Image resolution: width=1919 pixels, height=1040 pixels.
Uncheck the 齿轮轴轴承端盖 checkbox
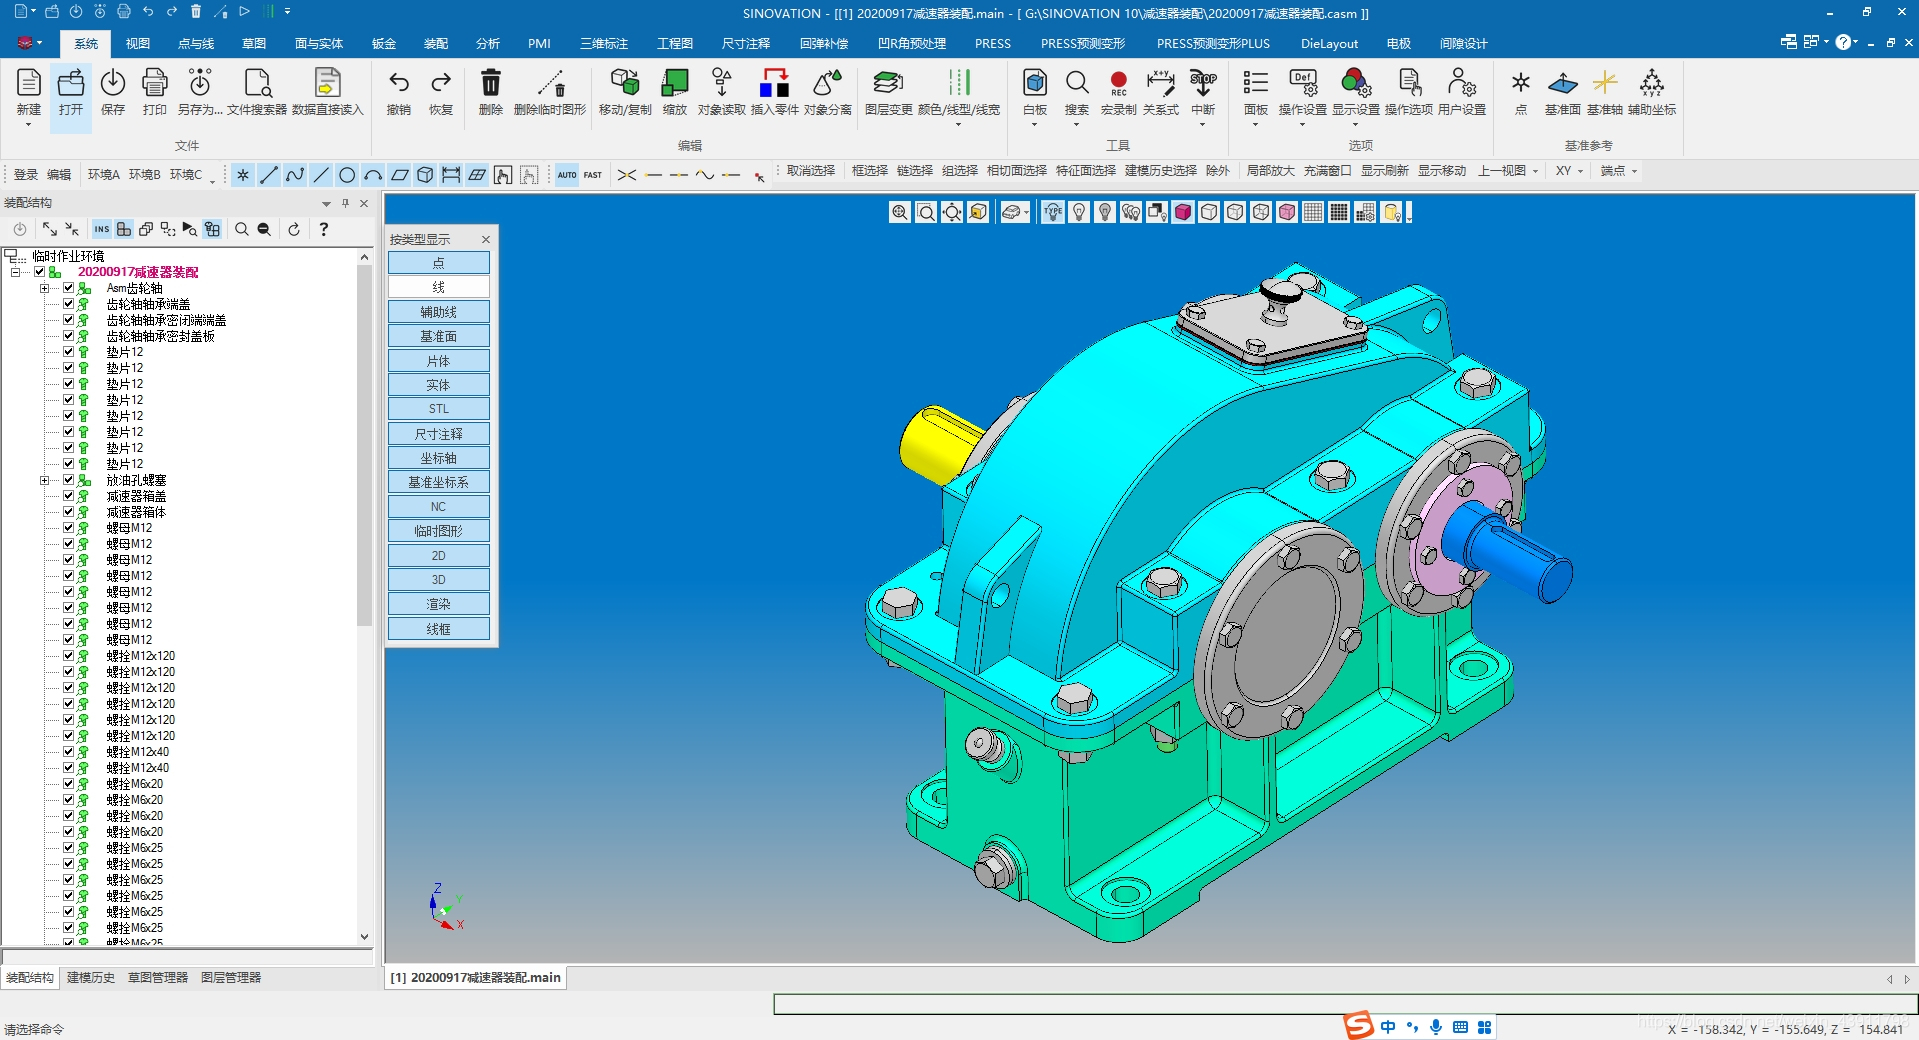(68, 304)
